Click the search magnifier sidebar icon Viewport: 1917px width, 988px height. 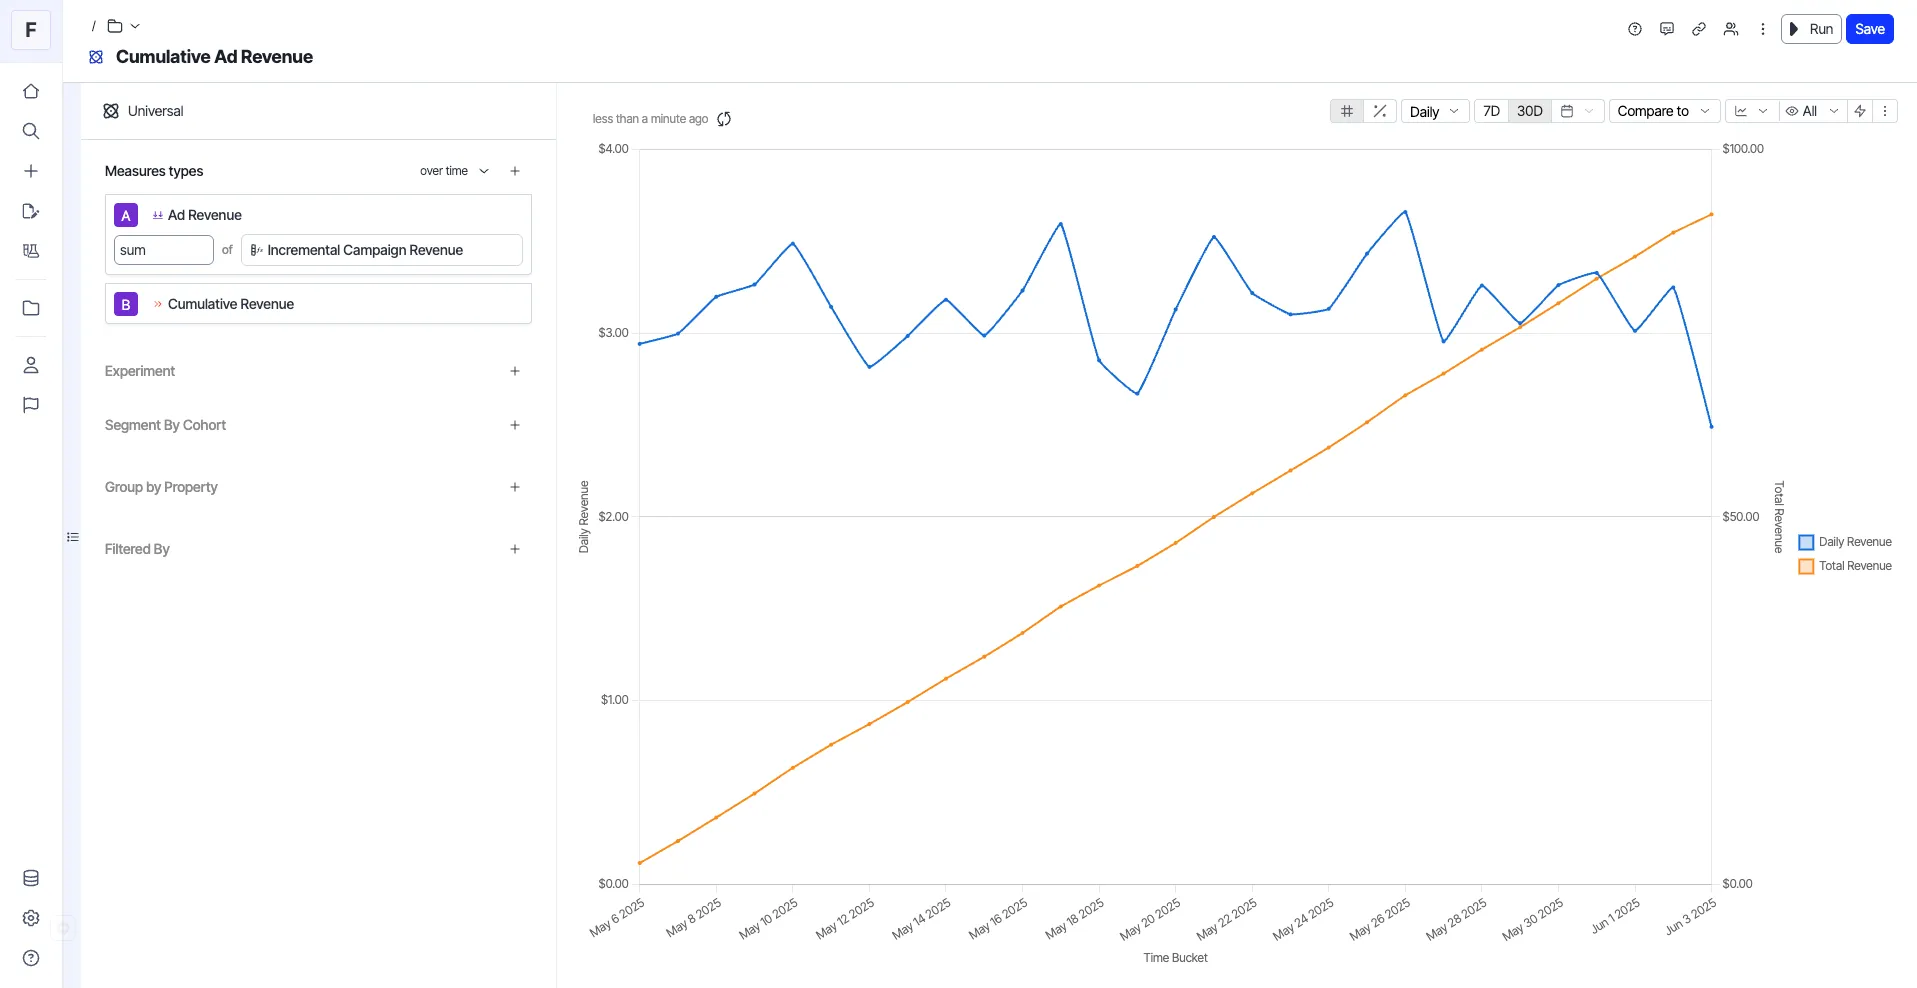point(31,131)
